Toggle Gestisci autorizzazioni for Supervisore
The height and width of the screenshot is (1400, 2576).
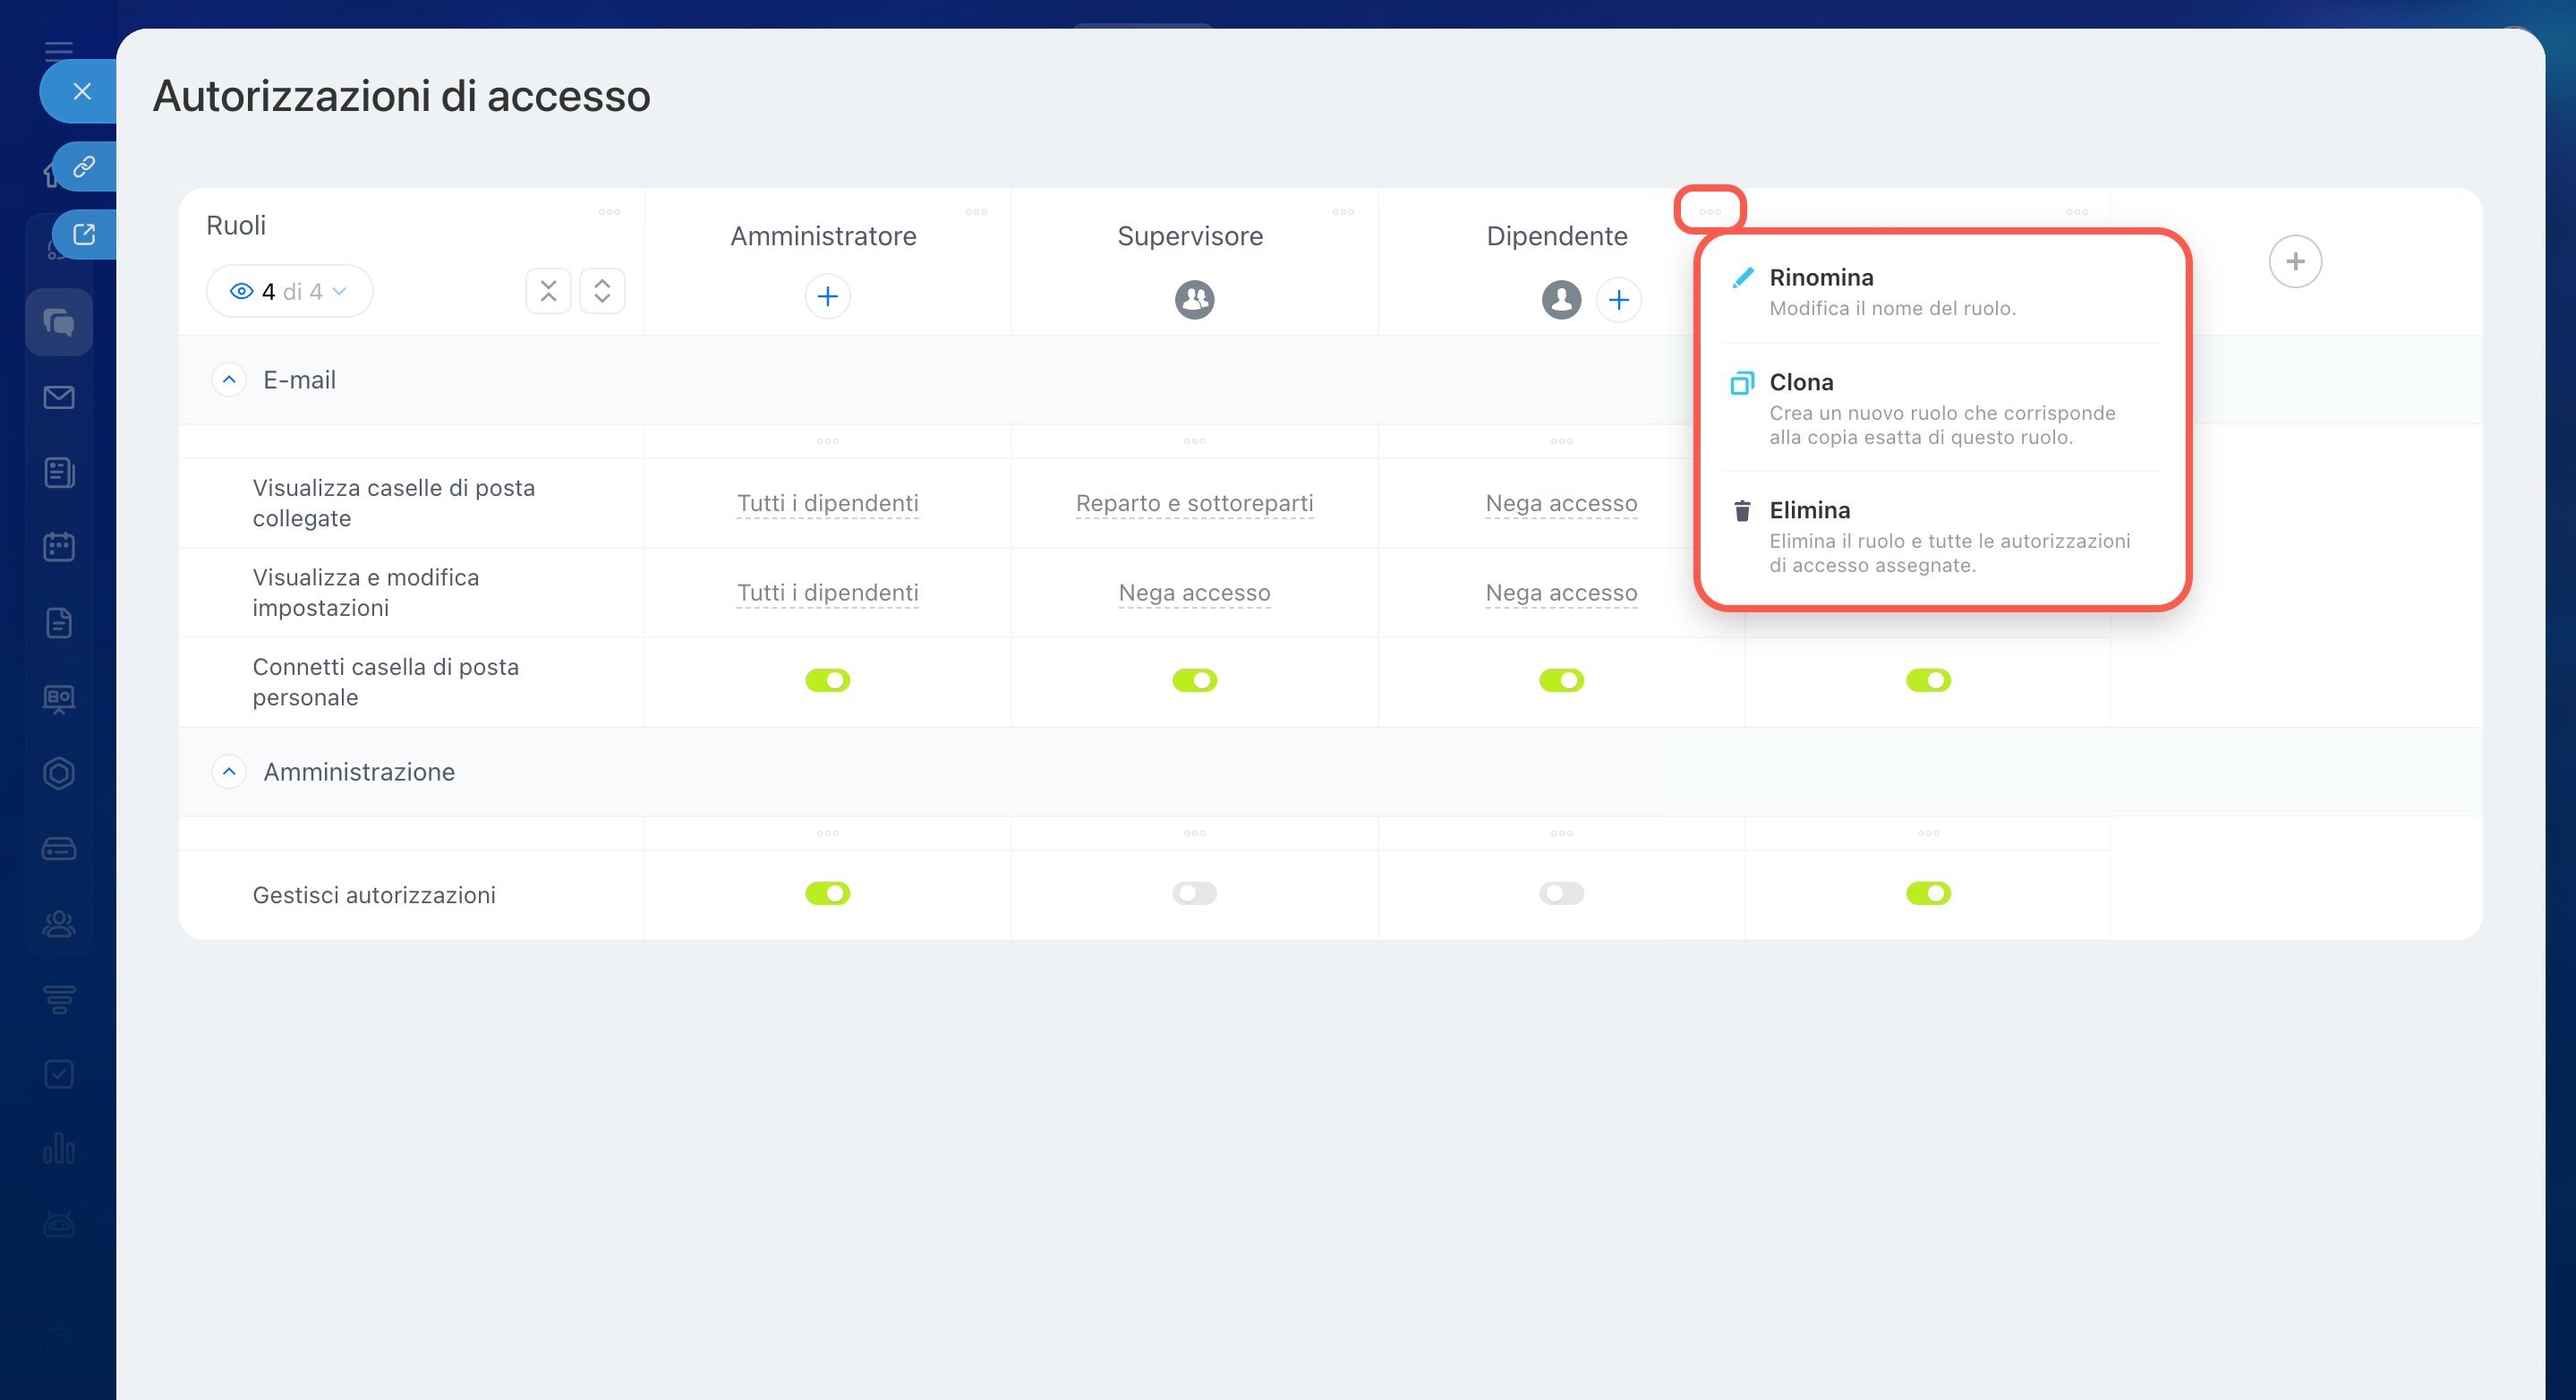(1194, 893)
